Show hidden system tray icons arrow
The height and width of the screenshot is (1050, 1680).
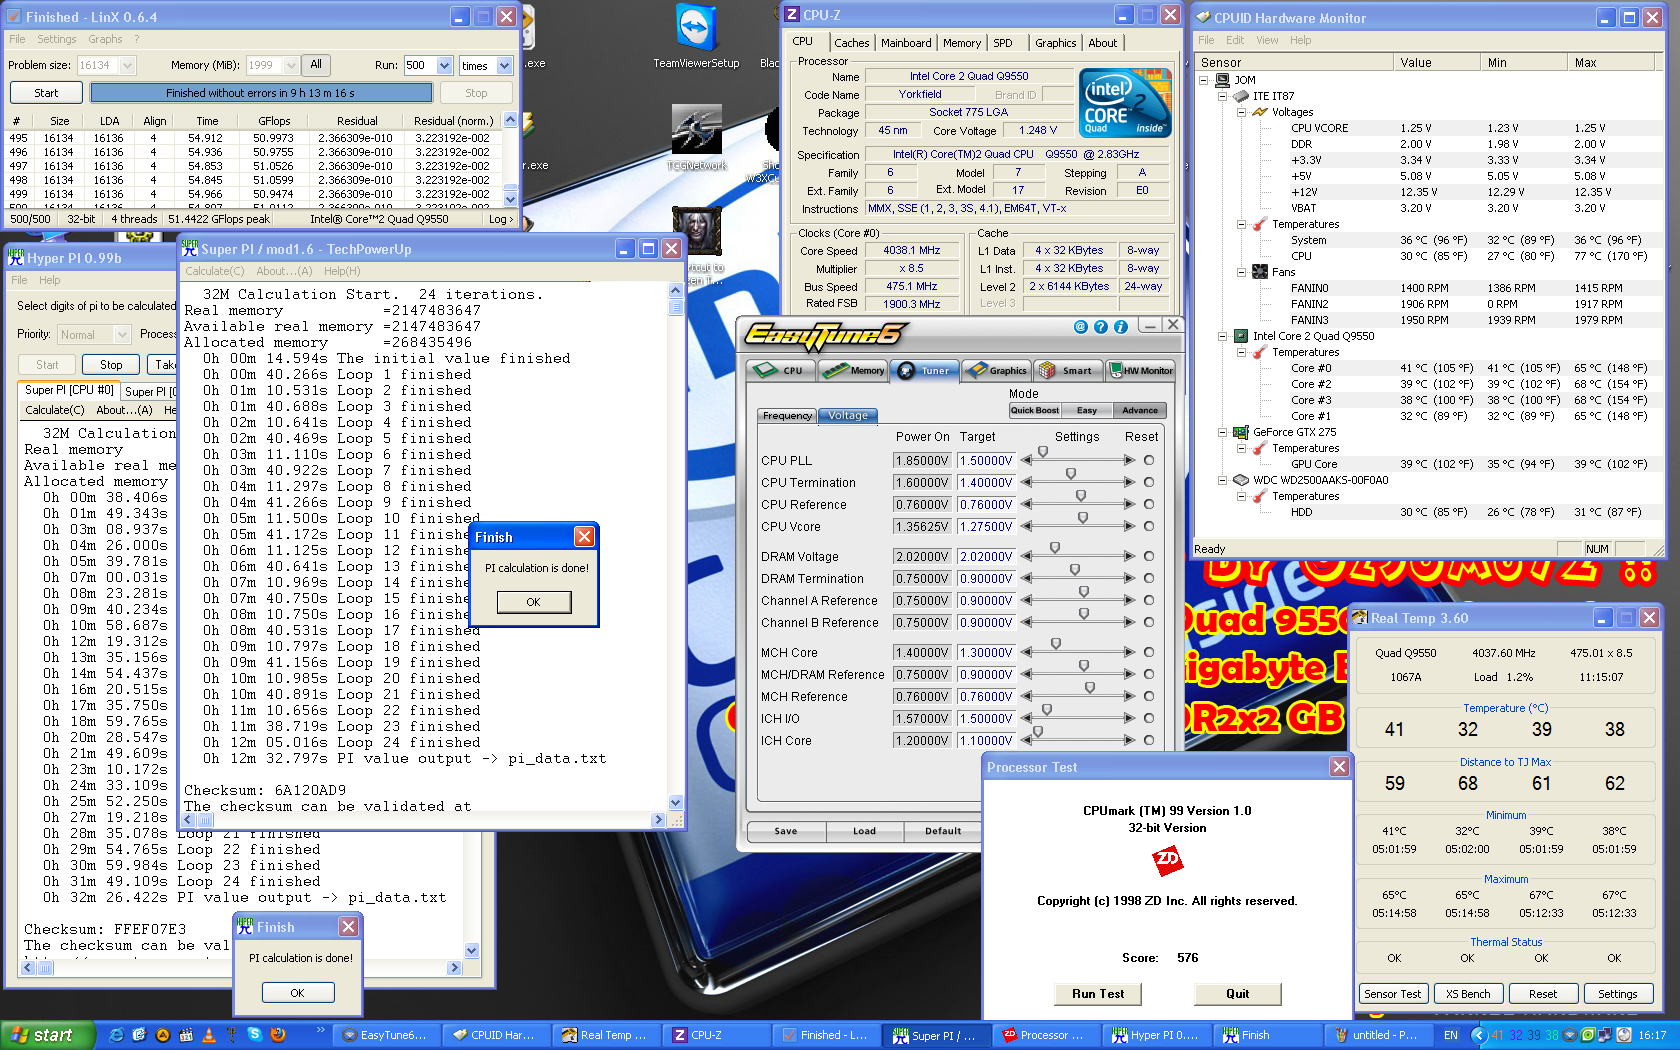tap(1478, 1035)
